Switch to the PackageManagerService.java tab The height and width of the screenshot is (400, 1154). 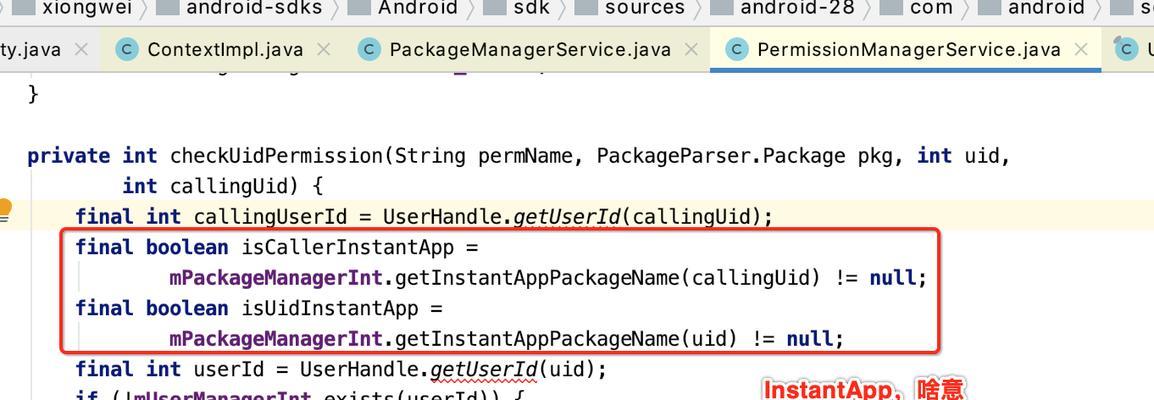coord(530,49)
